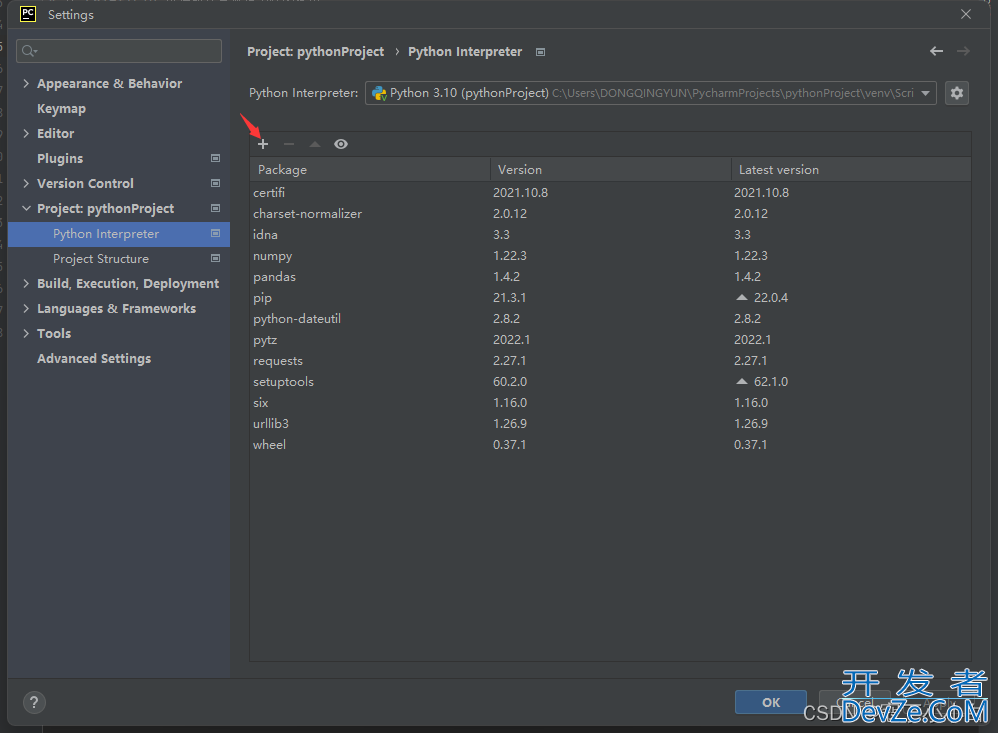Open the Keymap settings page
Viewport: 998px width, 733px height.
pos(61,109)
